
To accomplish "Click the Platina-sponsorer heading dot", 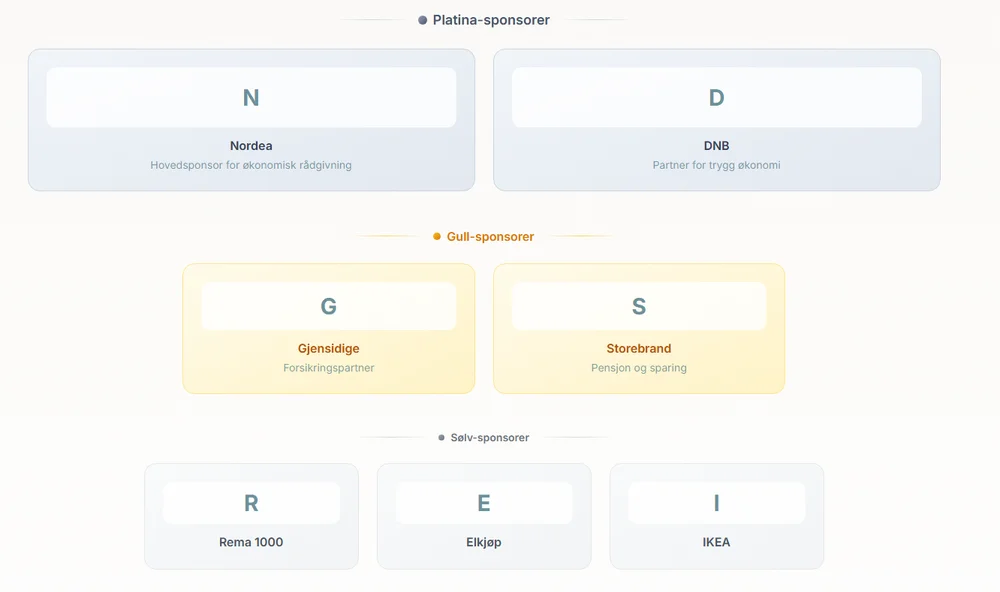I will (x=423, y=20).
